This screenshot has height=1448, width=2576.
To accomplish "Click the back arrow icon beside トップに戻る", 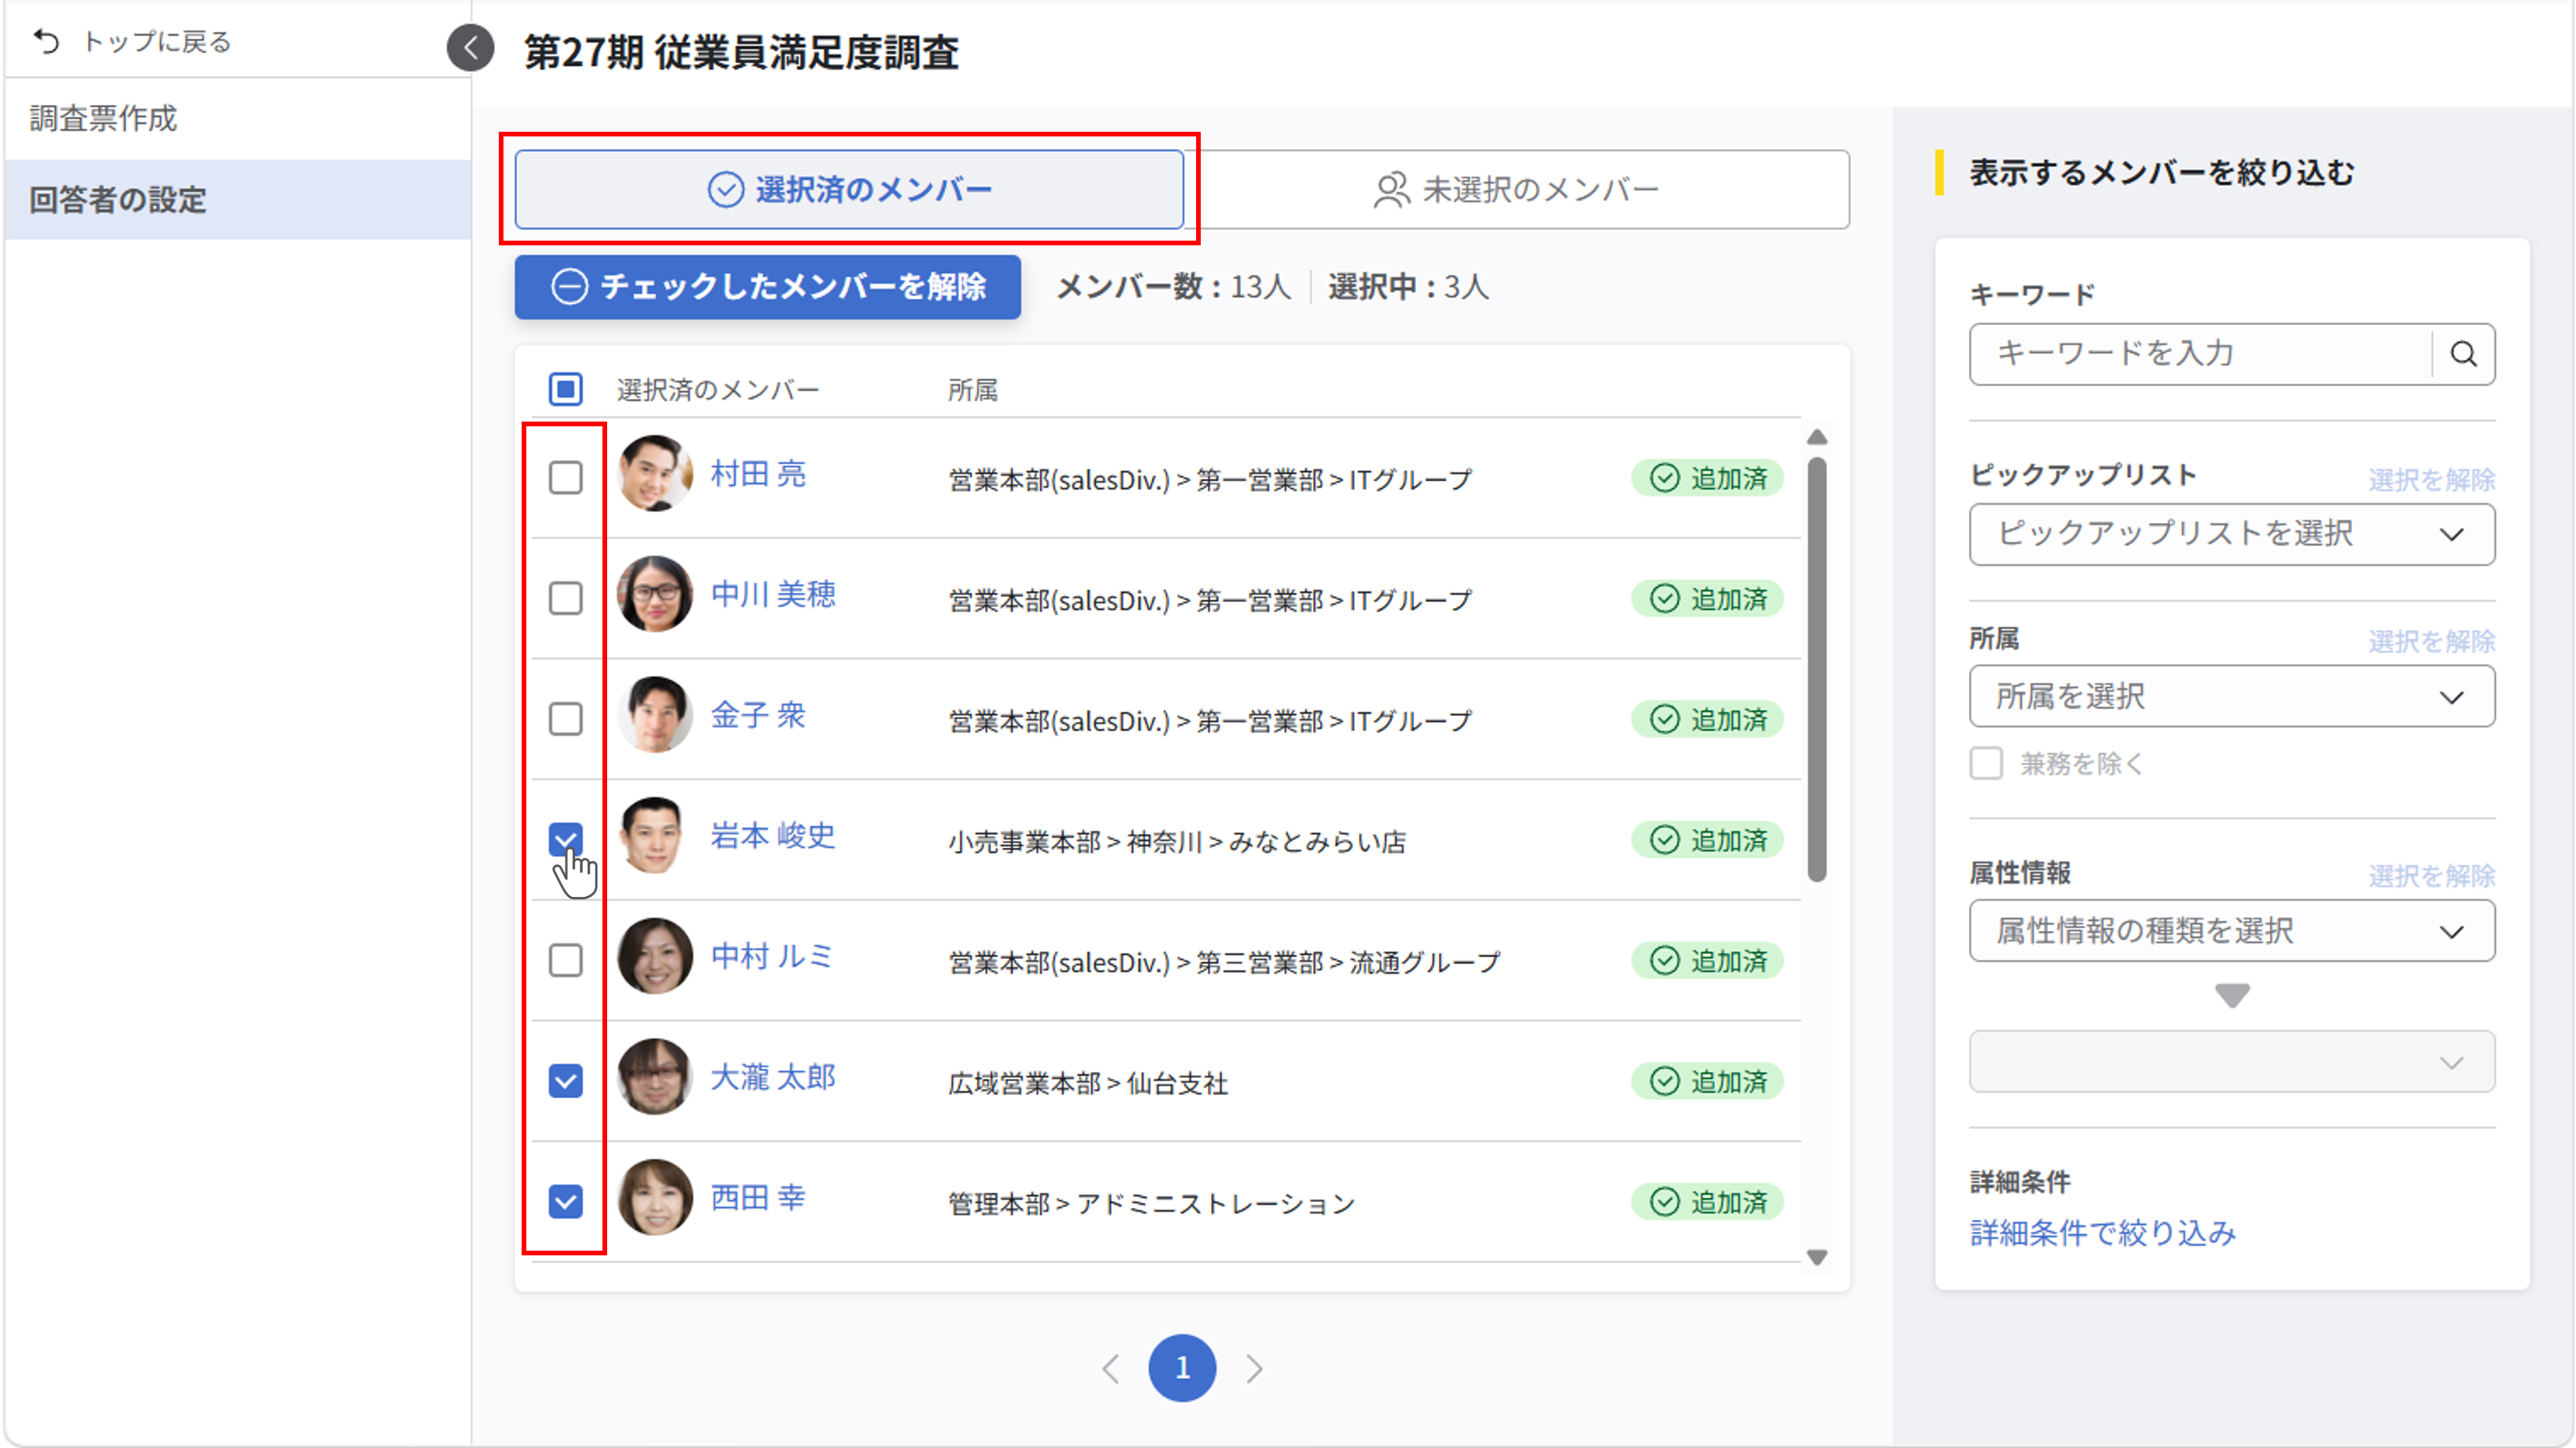I will coord(46,41).
